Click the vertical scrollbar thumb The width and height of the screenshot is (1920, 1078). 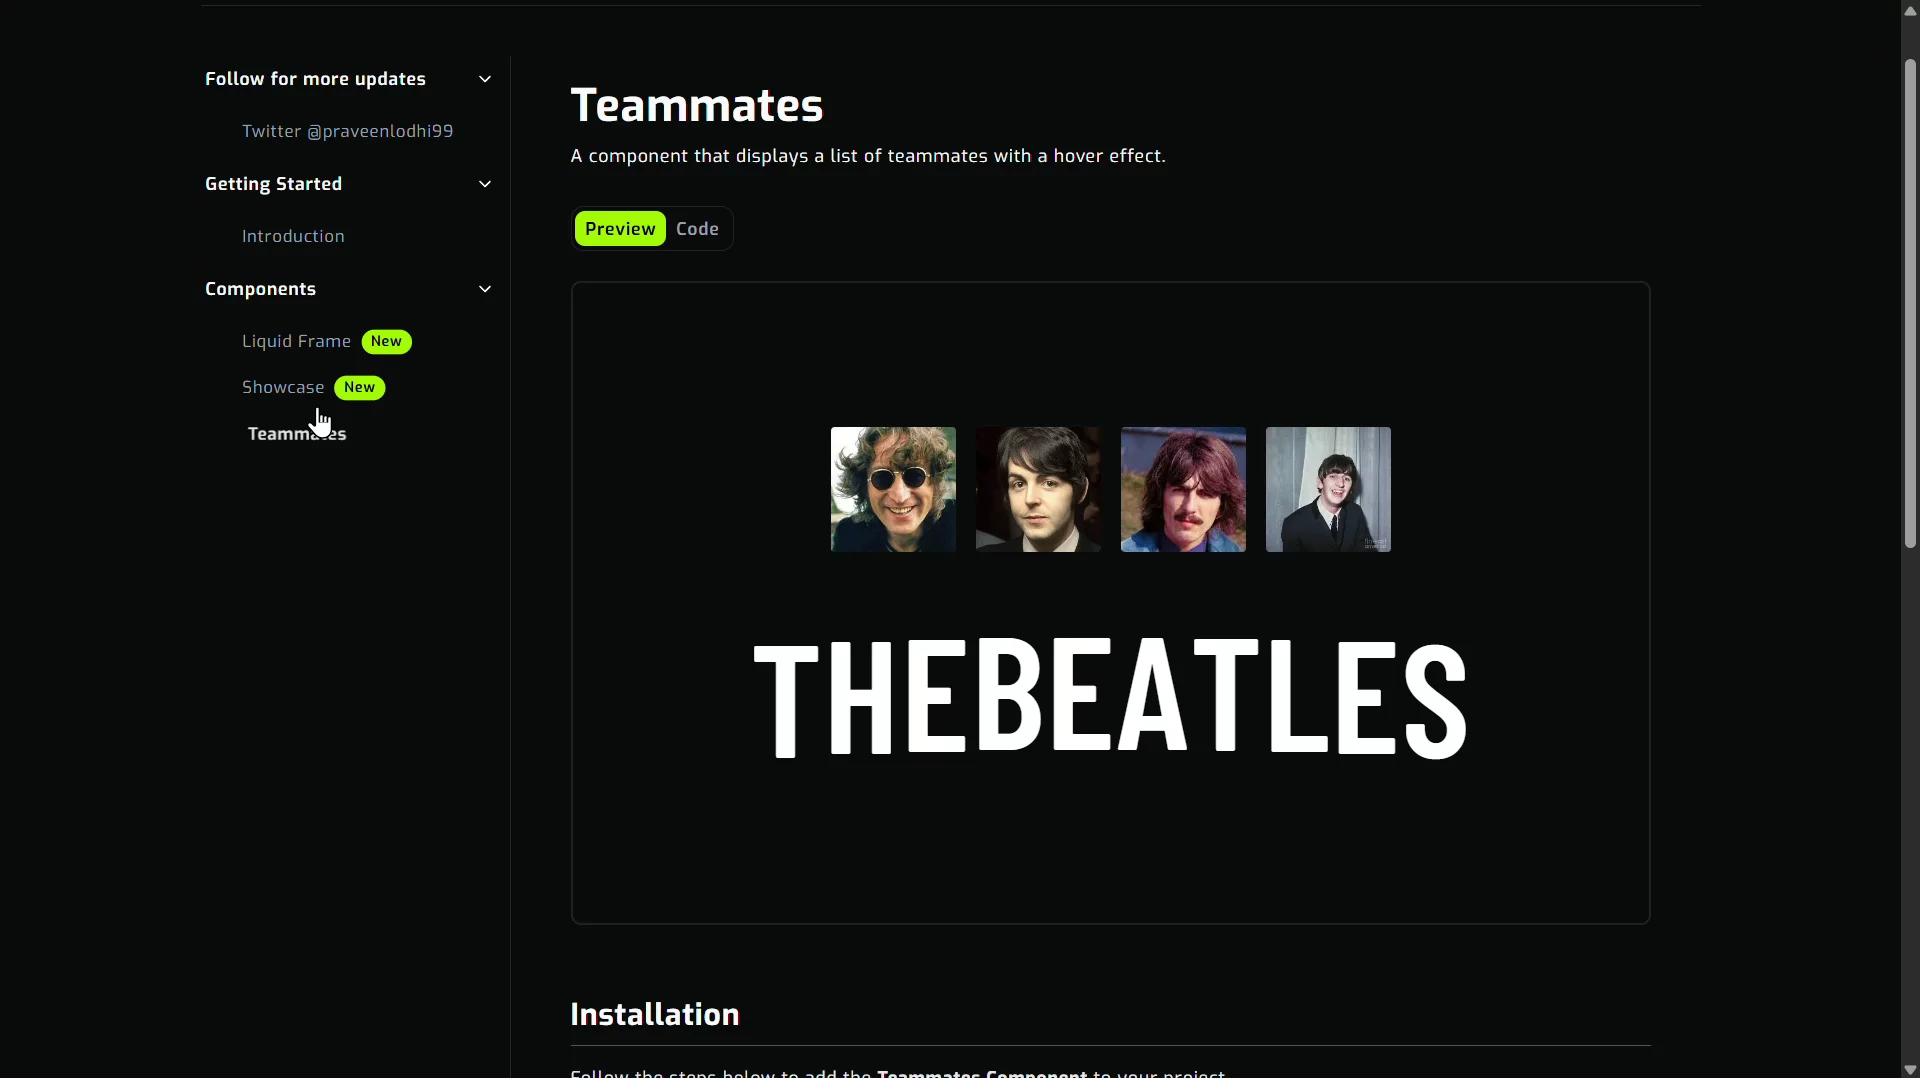1910,300
